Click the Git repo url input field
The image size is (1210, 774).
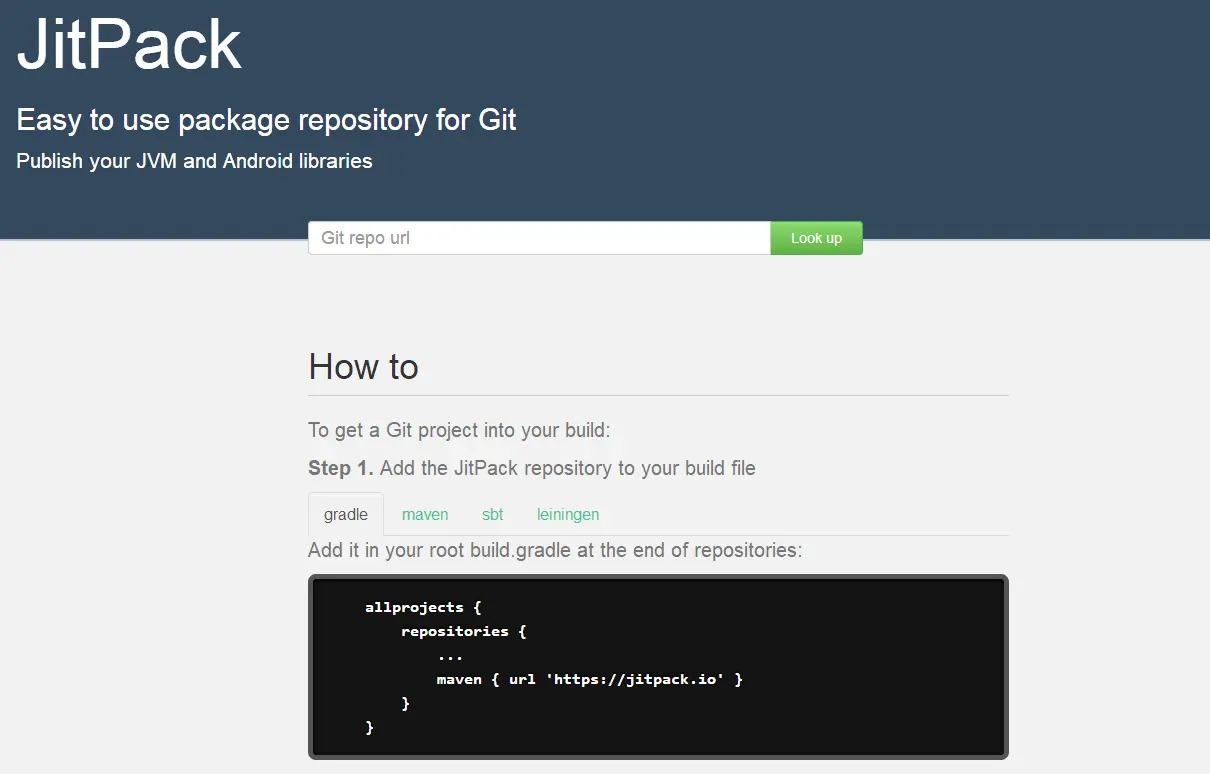pos(539,238)
